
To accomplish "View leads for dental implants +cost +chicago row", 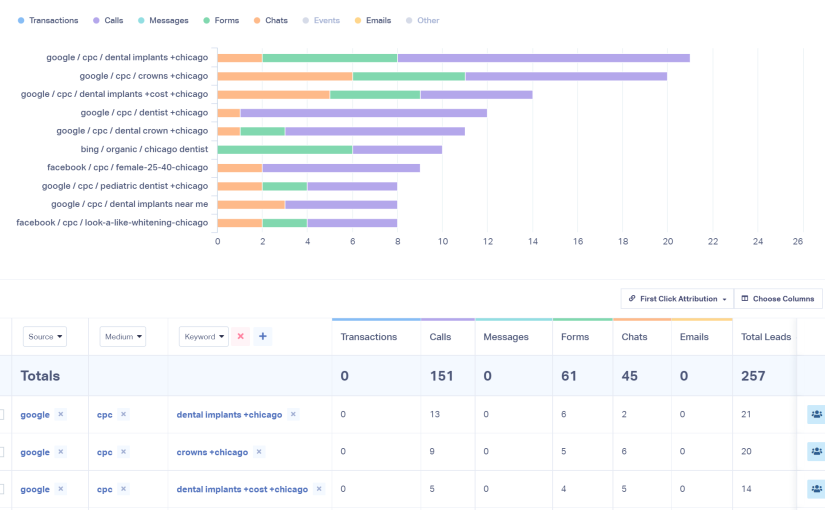I will point(816,489).
